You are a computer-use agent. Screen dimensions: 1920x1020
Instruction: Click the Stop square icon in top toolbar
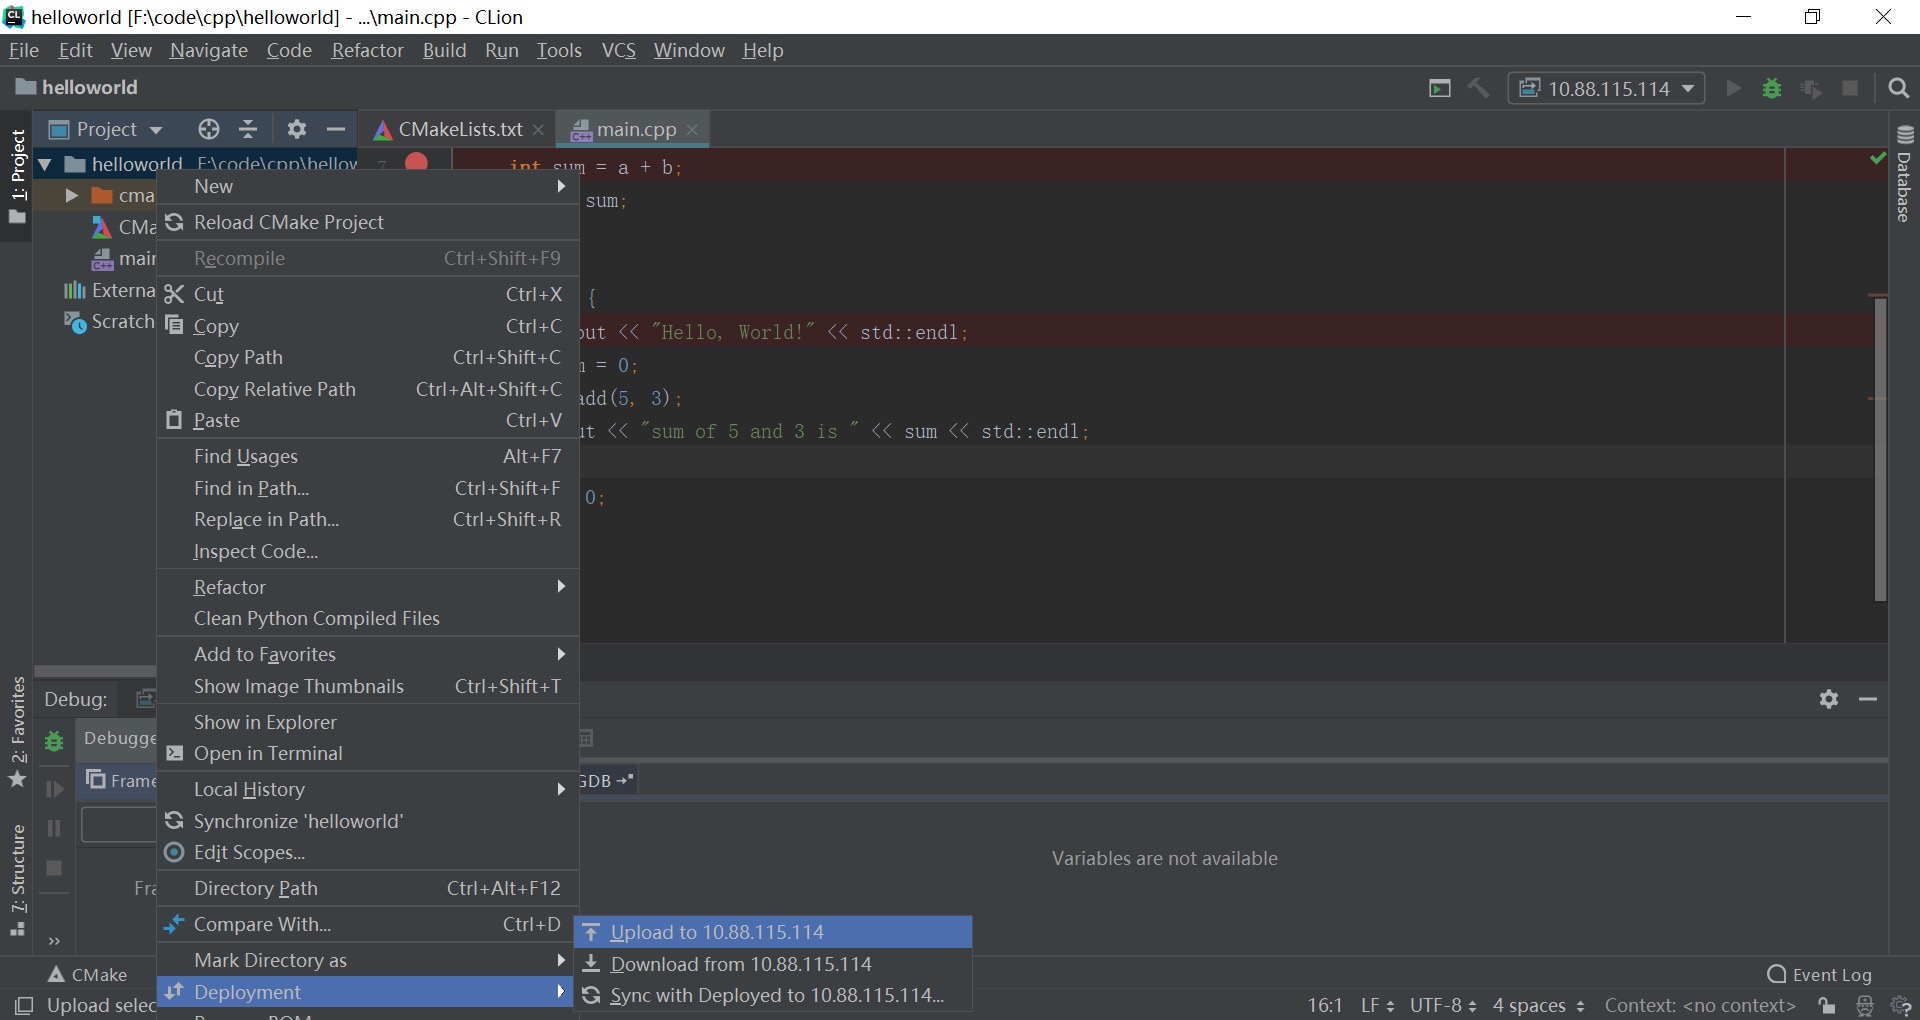pos(1850,88)
